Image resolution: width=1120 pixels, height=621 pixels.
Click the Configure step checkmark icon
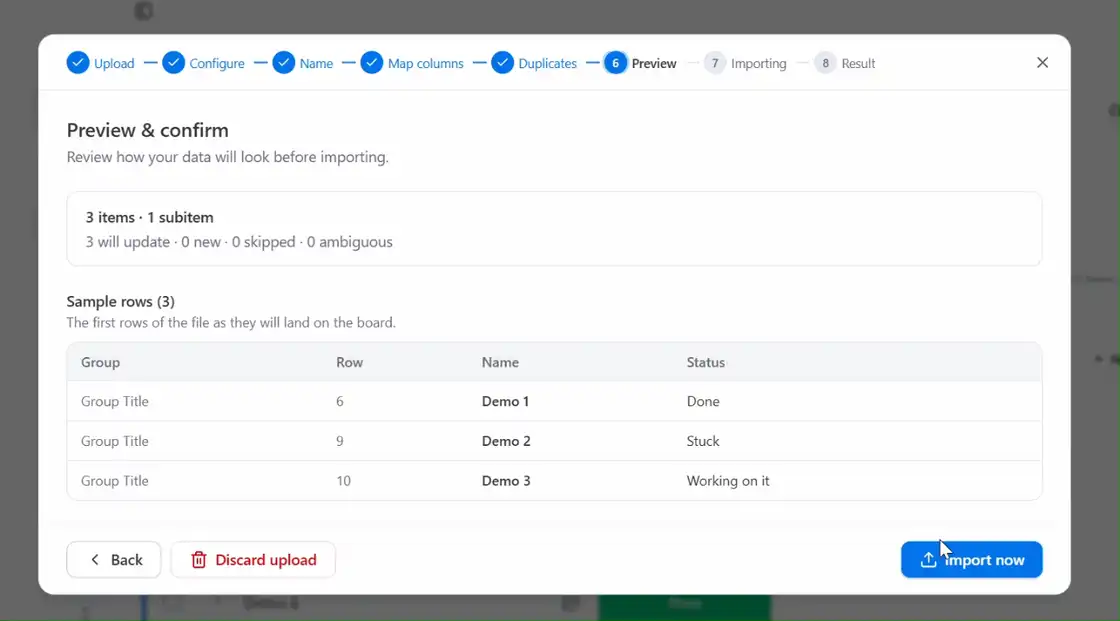[173, 63]
